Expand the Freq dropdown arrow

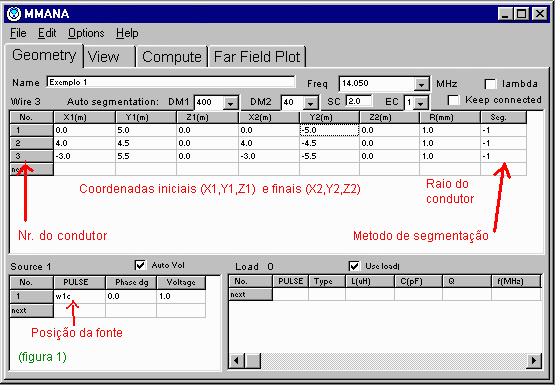coord(421,85)
